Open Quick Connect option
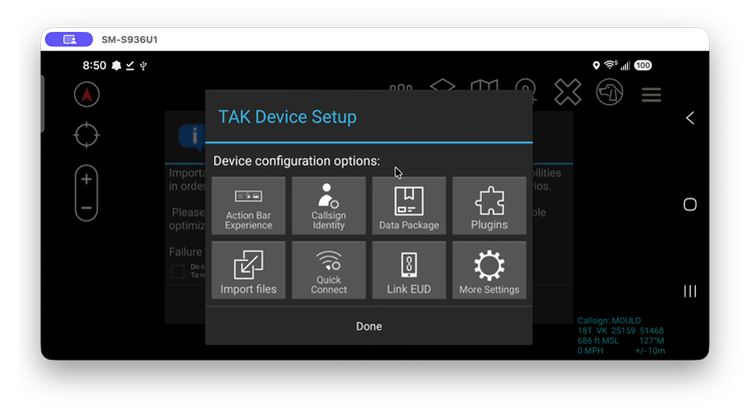Image resolution: width=750 pixels, height=414 pixels. point(329,270)
